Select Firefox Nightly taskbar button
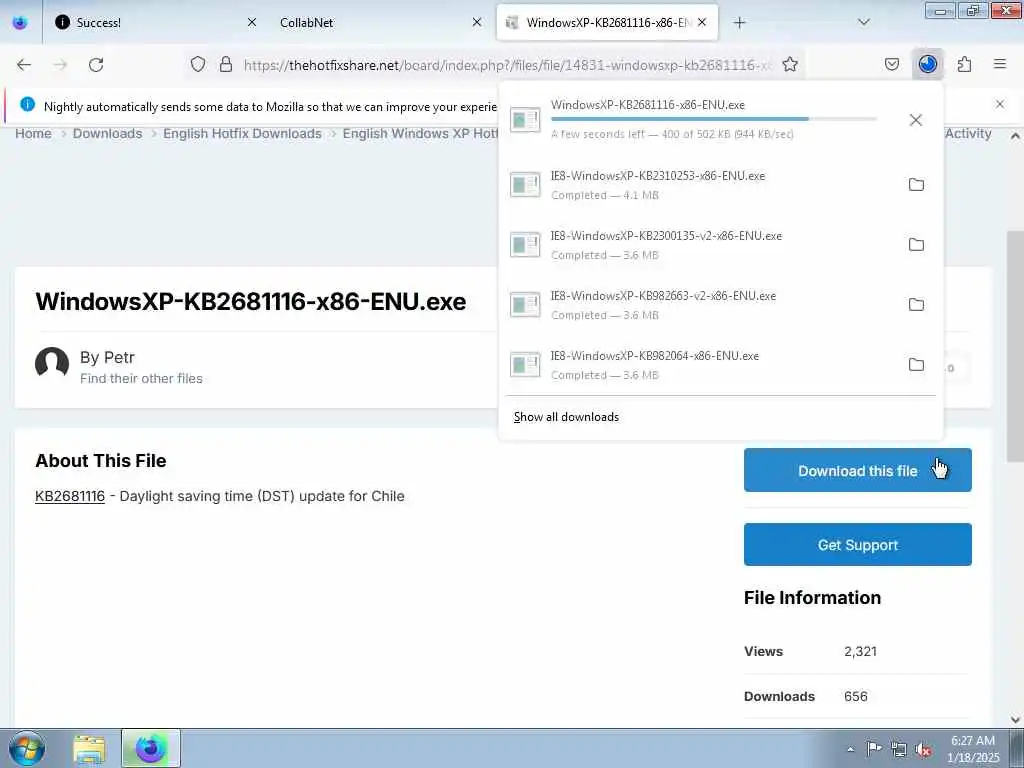Screen dimensions: 1024x768 [151, 749]
